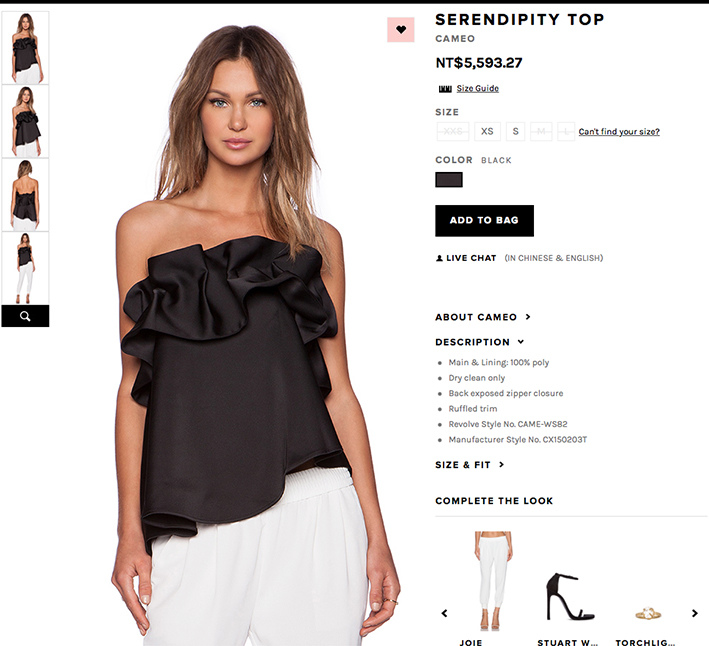Add the Serendipity Top to bag

(x=484, y=221)
